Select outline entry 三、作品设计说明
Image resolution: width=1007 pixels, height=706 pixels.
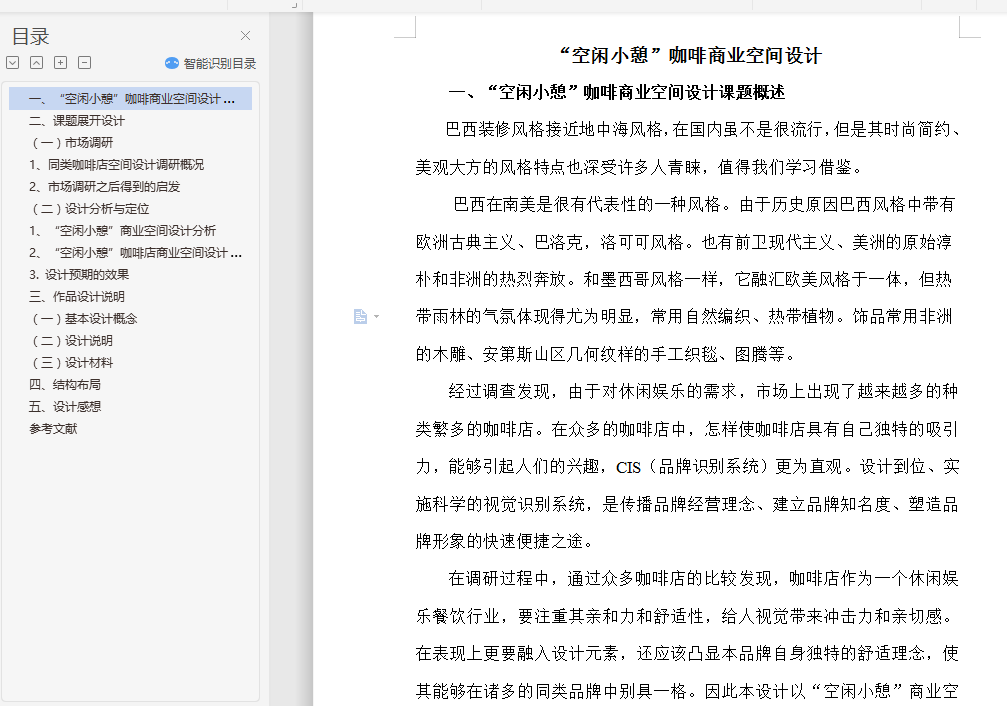(x=76, y=297)
